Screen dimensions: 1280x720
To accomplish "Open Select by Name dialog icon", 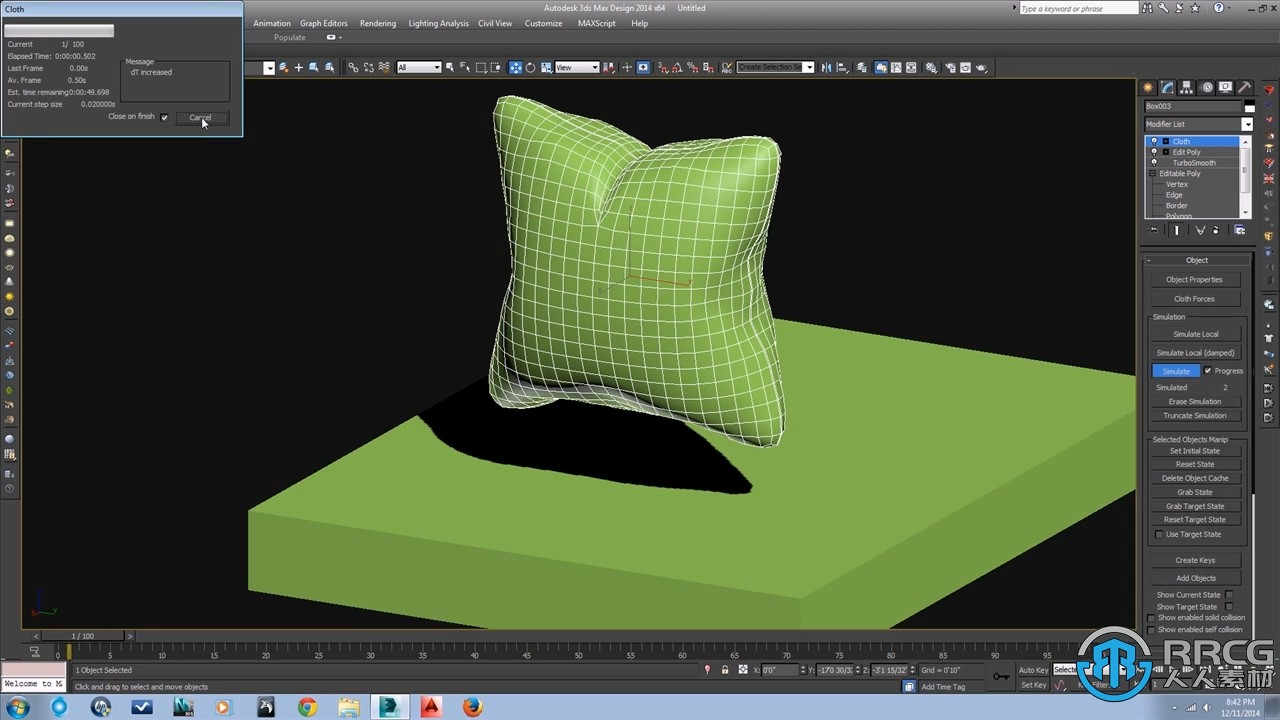I will pyautogui.click(x=464, y=67).
